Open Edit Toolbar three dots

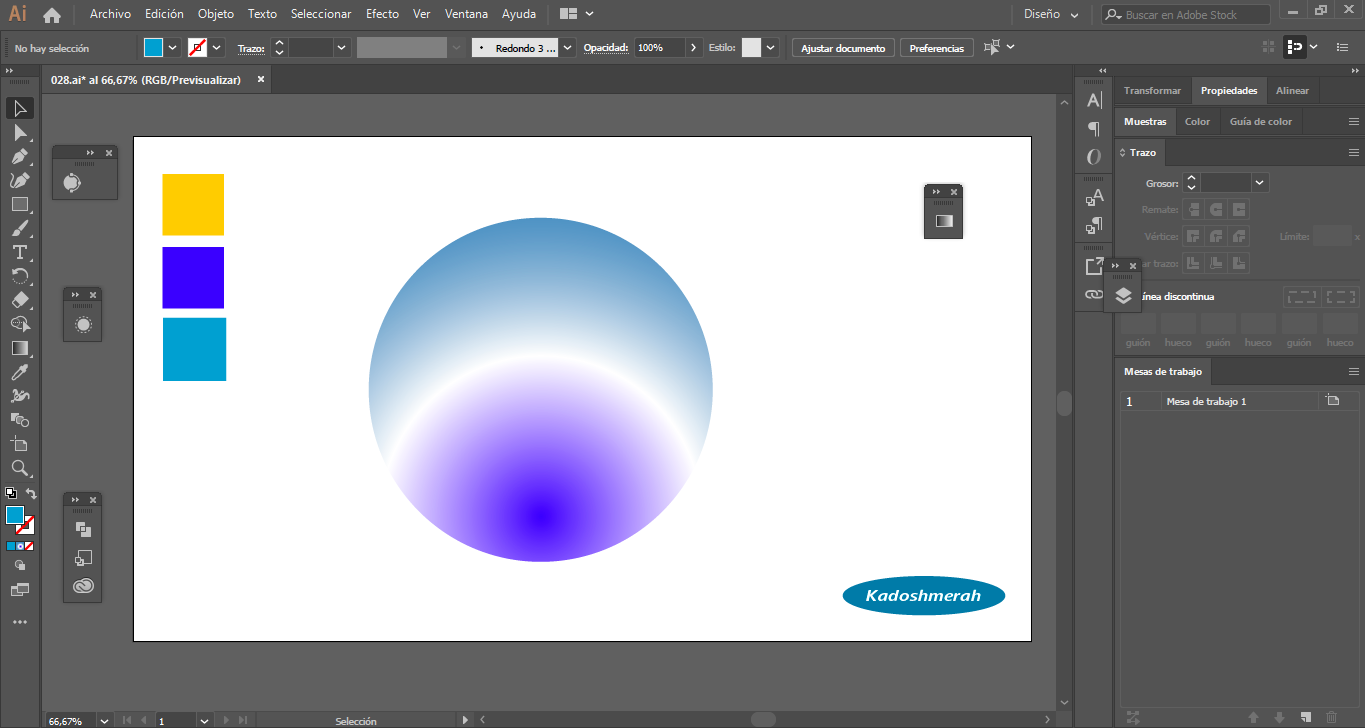point(20,622)
